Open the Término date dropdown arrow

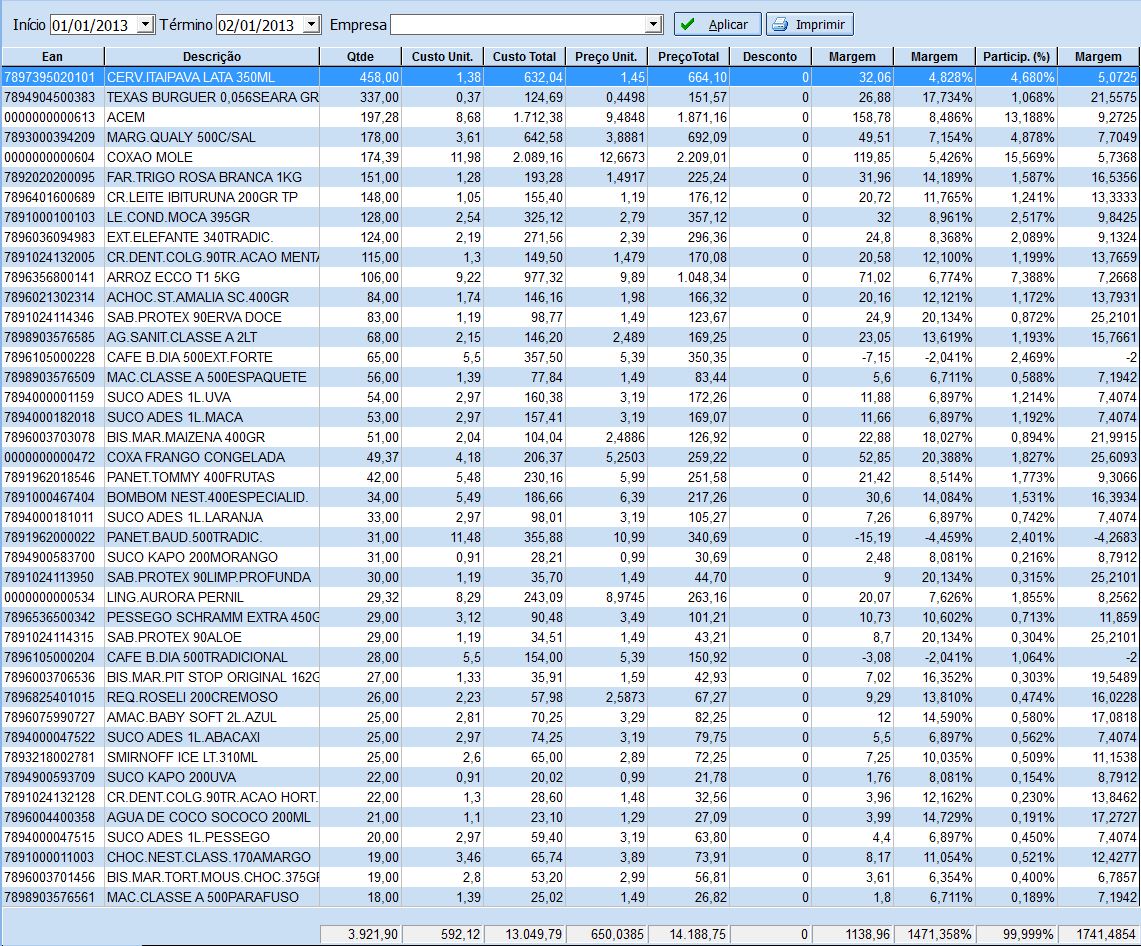pos(311,25)
